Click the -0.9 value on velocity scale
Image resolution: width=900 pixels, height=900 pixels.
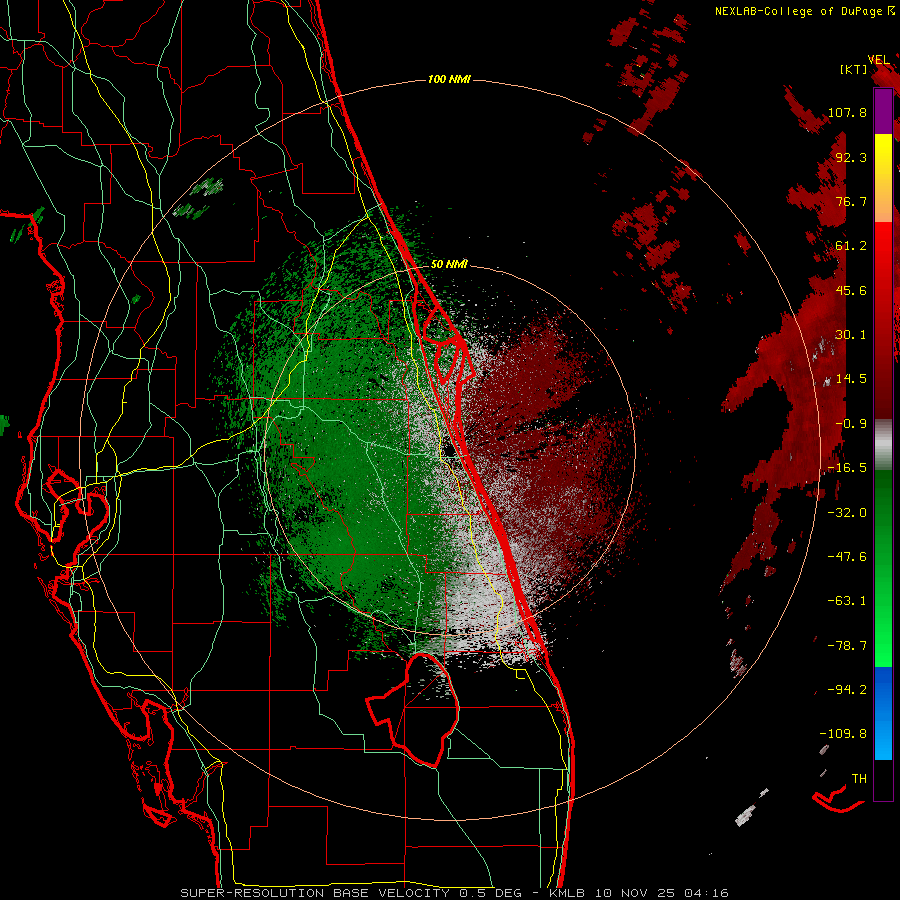click(x=851, y=424)
